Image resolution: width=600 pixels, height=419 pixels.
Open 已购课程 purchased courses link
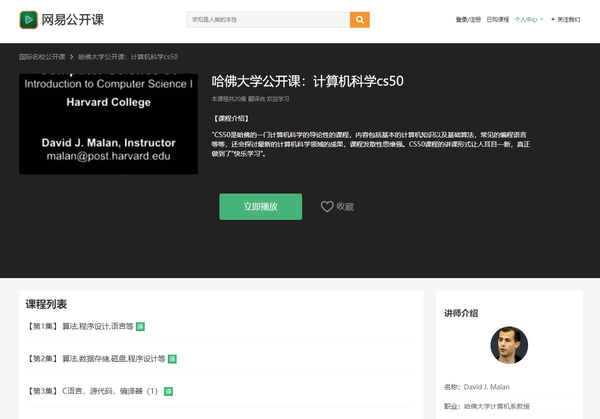point(497,20)
